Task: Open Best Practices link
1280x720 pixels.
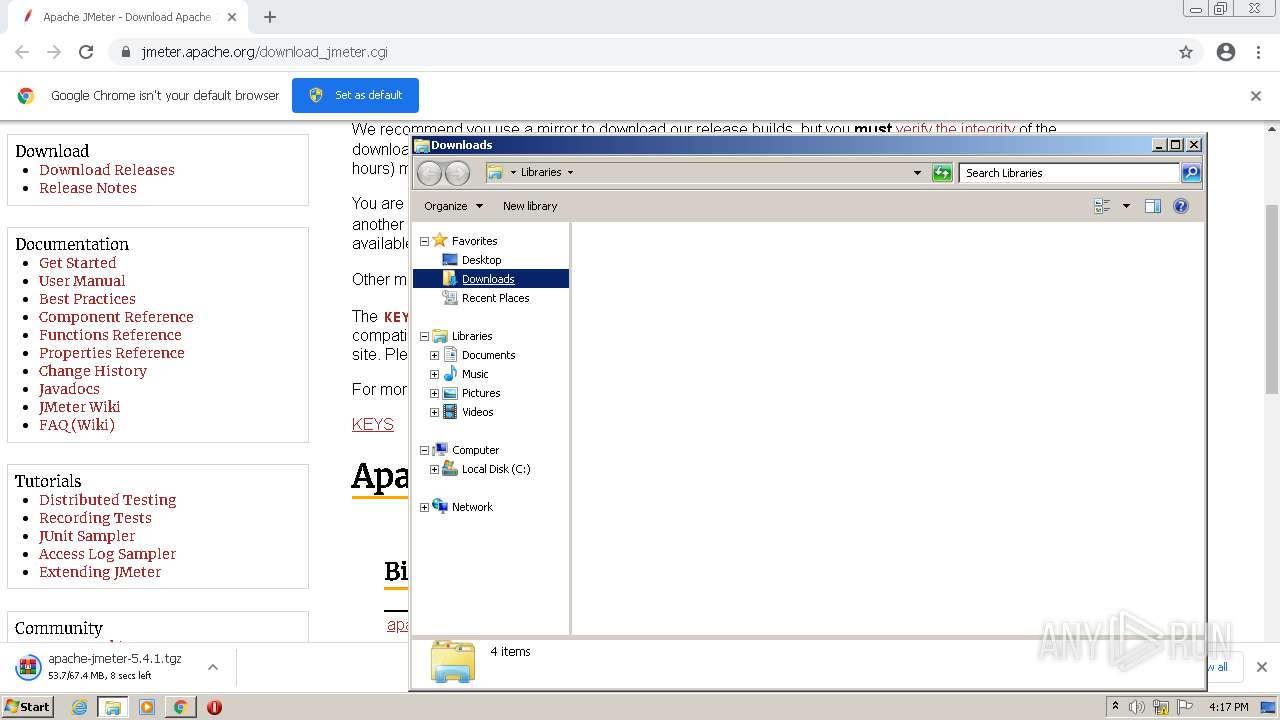Action: (x=87, y=299)
